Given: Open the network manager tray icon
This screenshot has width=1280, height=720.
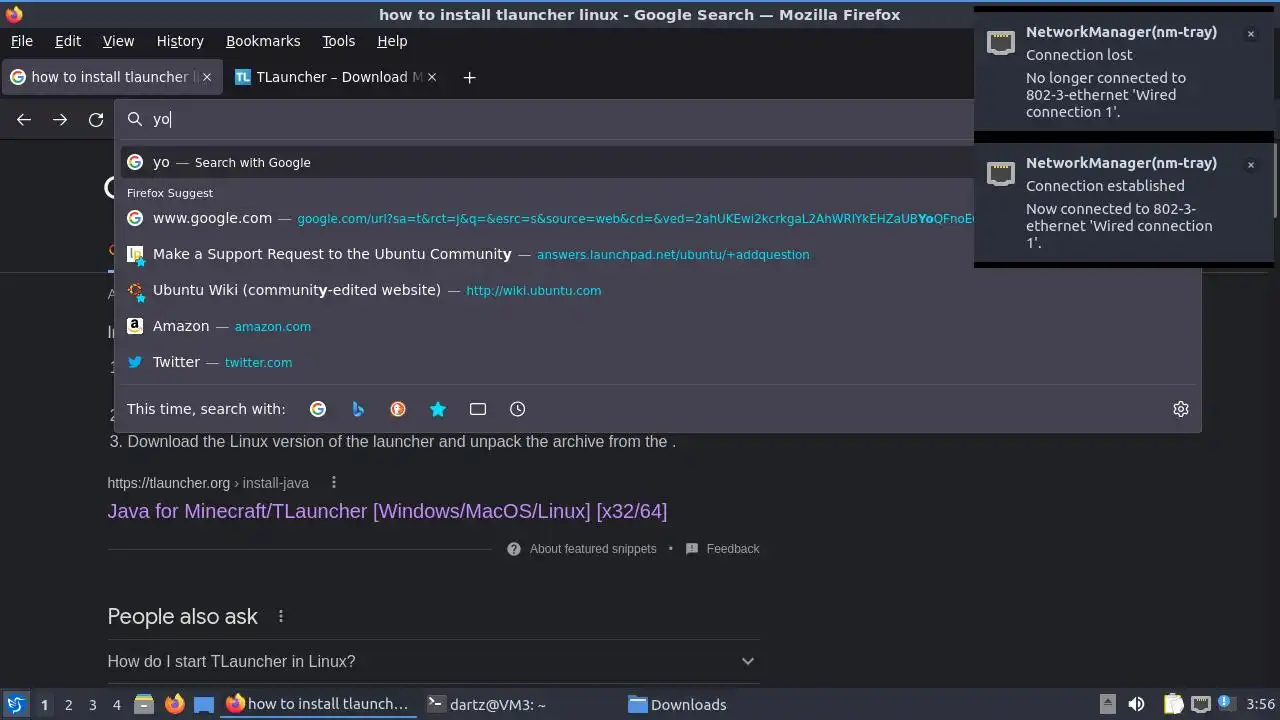Looking at the screenshot, I should [x=1201, y=704].
